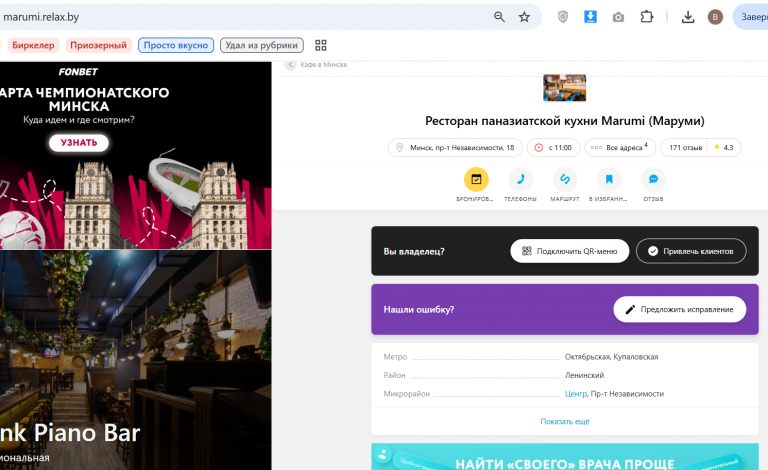The height and width of the screenshot is (470, 768).
Task: Click the Октябрьская, Купаловская metro text
Action: (611, 357)
